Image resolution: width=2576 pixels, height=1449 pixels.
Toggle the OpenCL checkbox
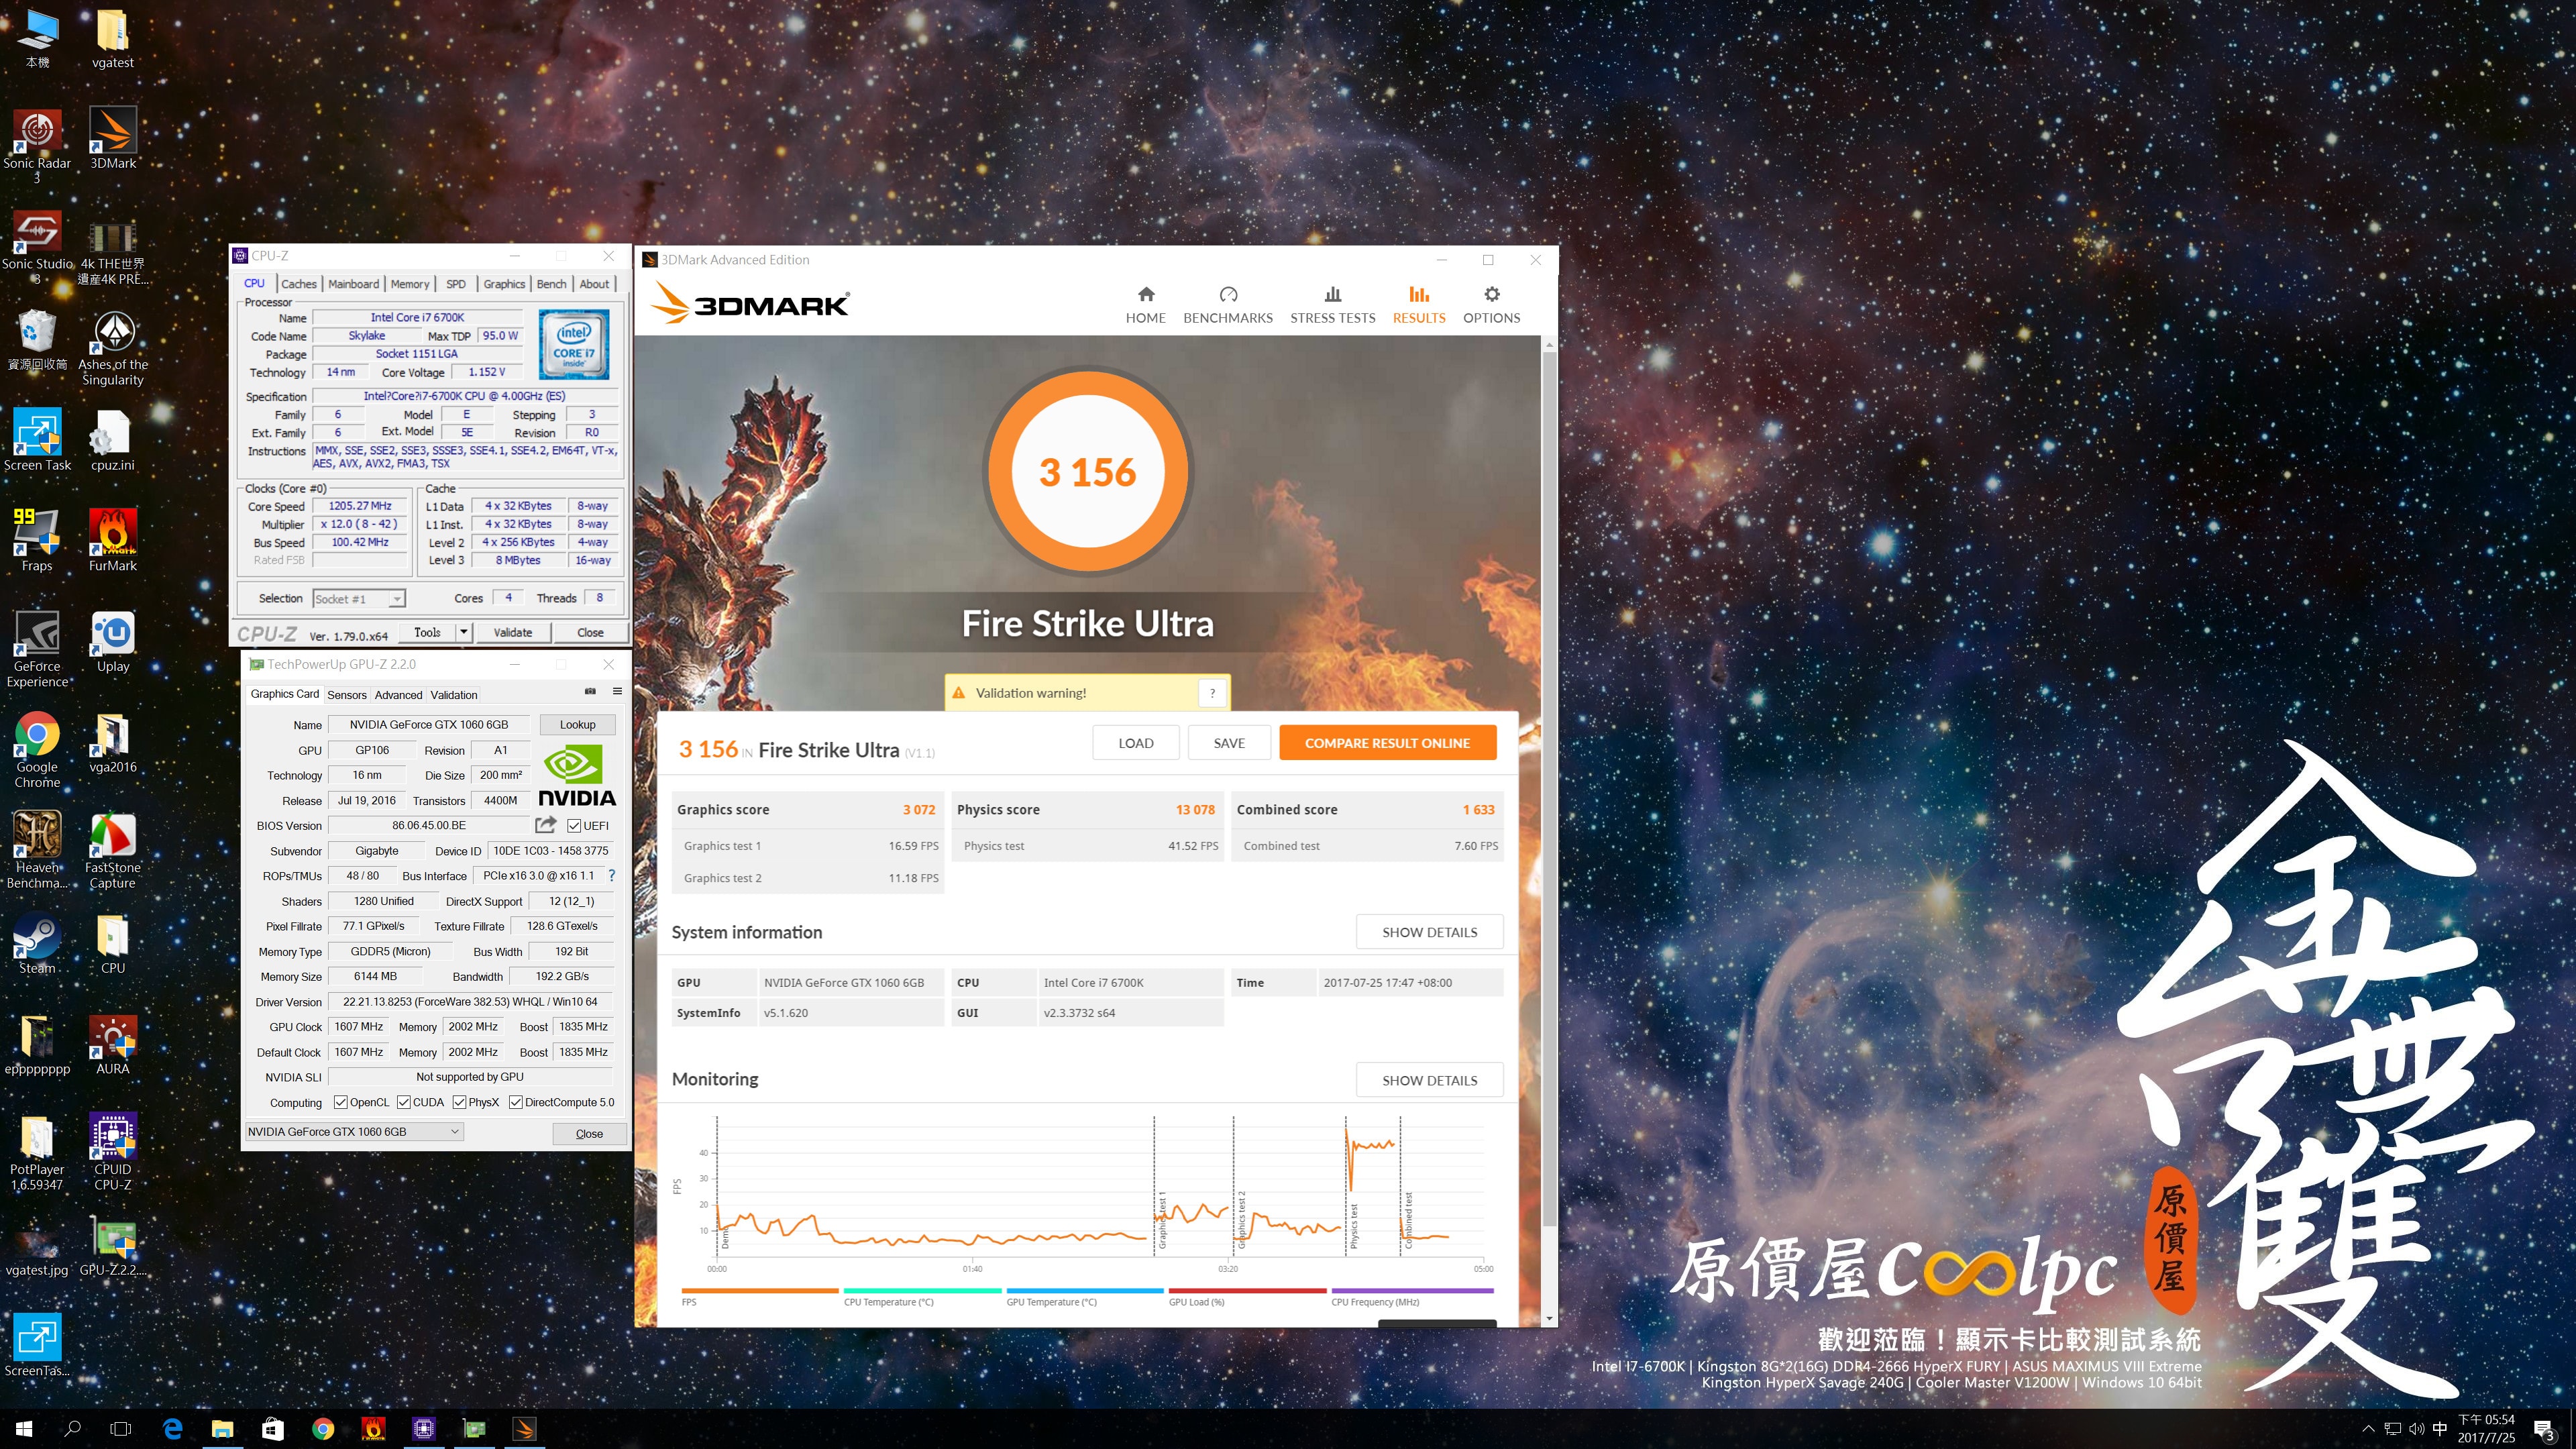coord(341,1103)
